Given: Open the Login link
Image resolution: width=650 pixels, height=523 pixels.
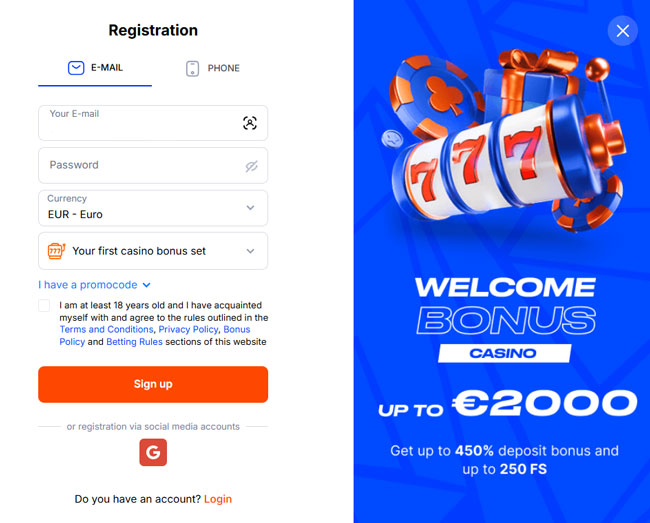Looking at the screenshot, I should [218, 499].
